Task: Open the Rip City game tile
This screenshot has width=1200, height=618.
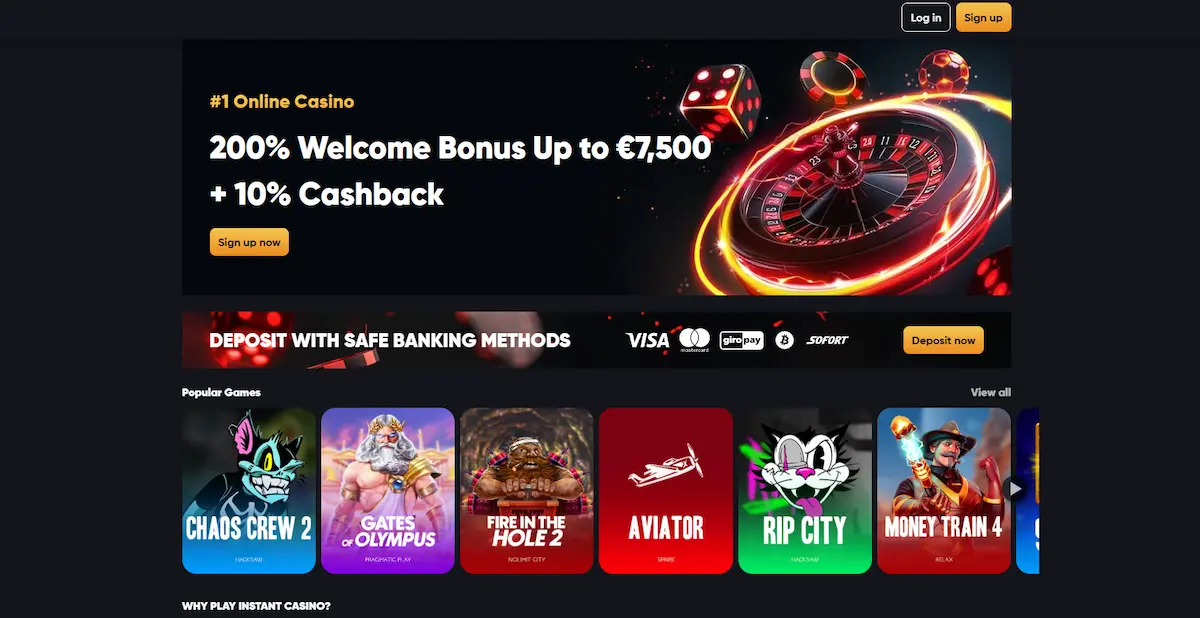Action: pyautogui.click(x=805, y=490)
